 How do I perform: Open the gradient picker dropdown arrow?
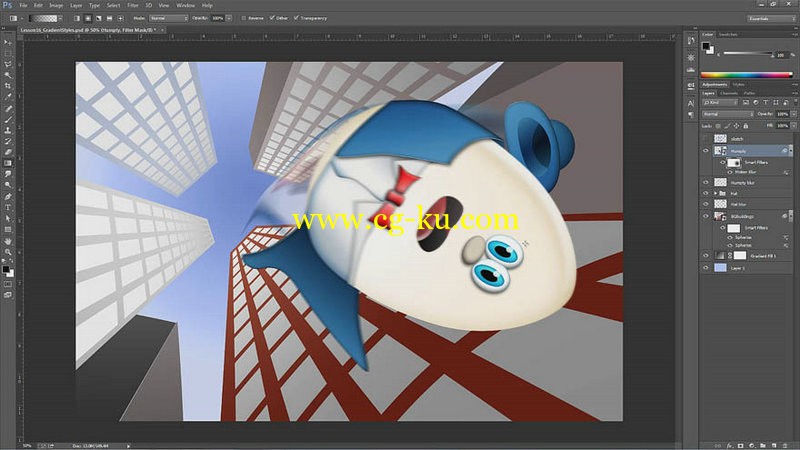(x=60, y=18)
